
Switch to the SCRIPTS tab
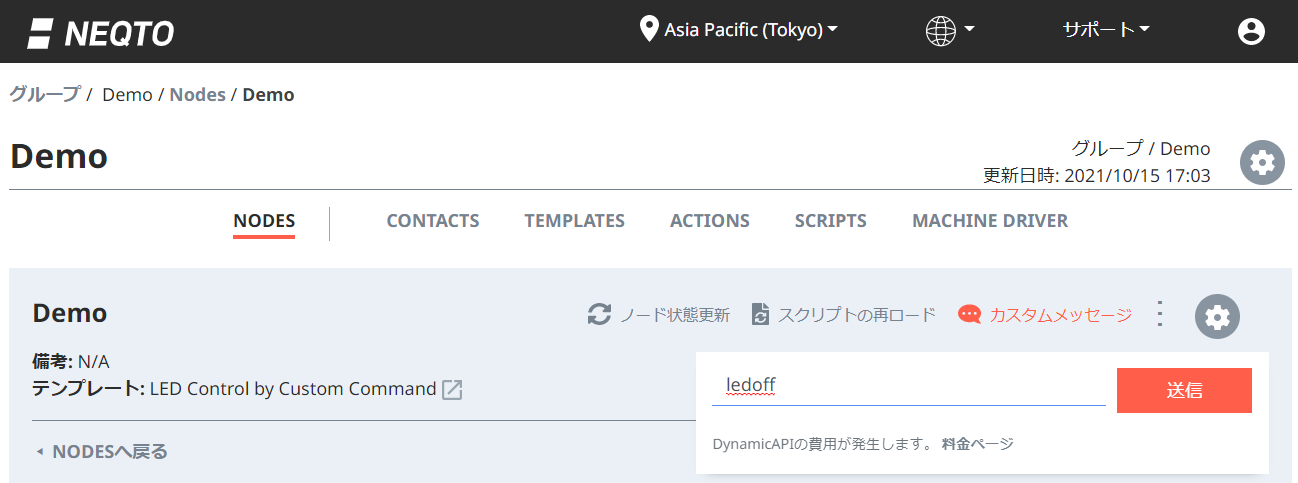click(831, 221)
